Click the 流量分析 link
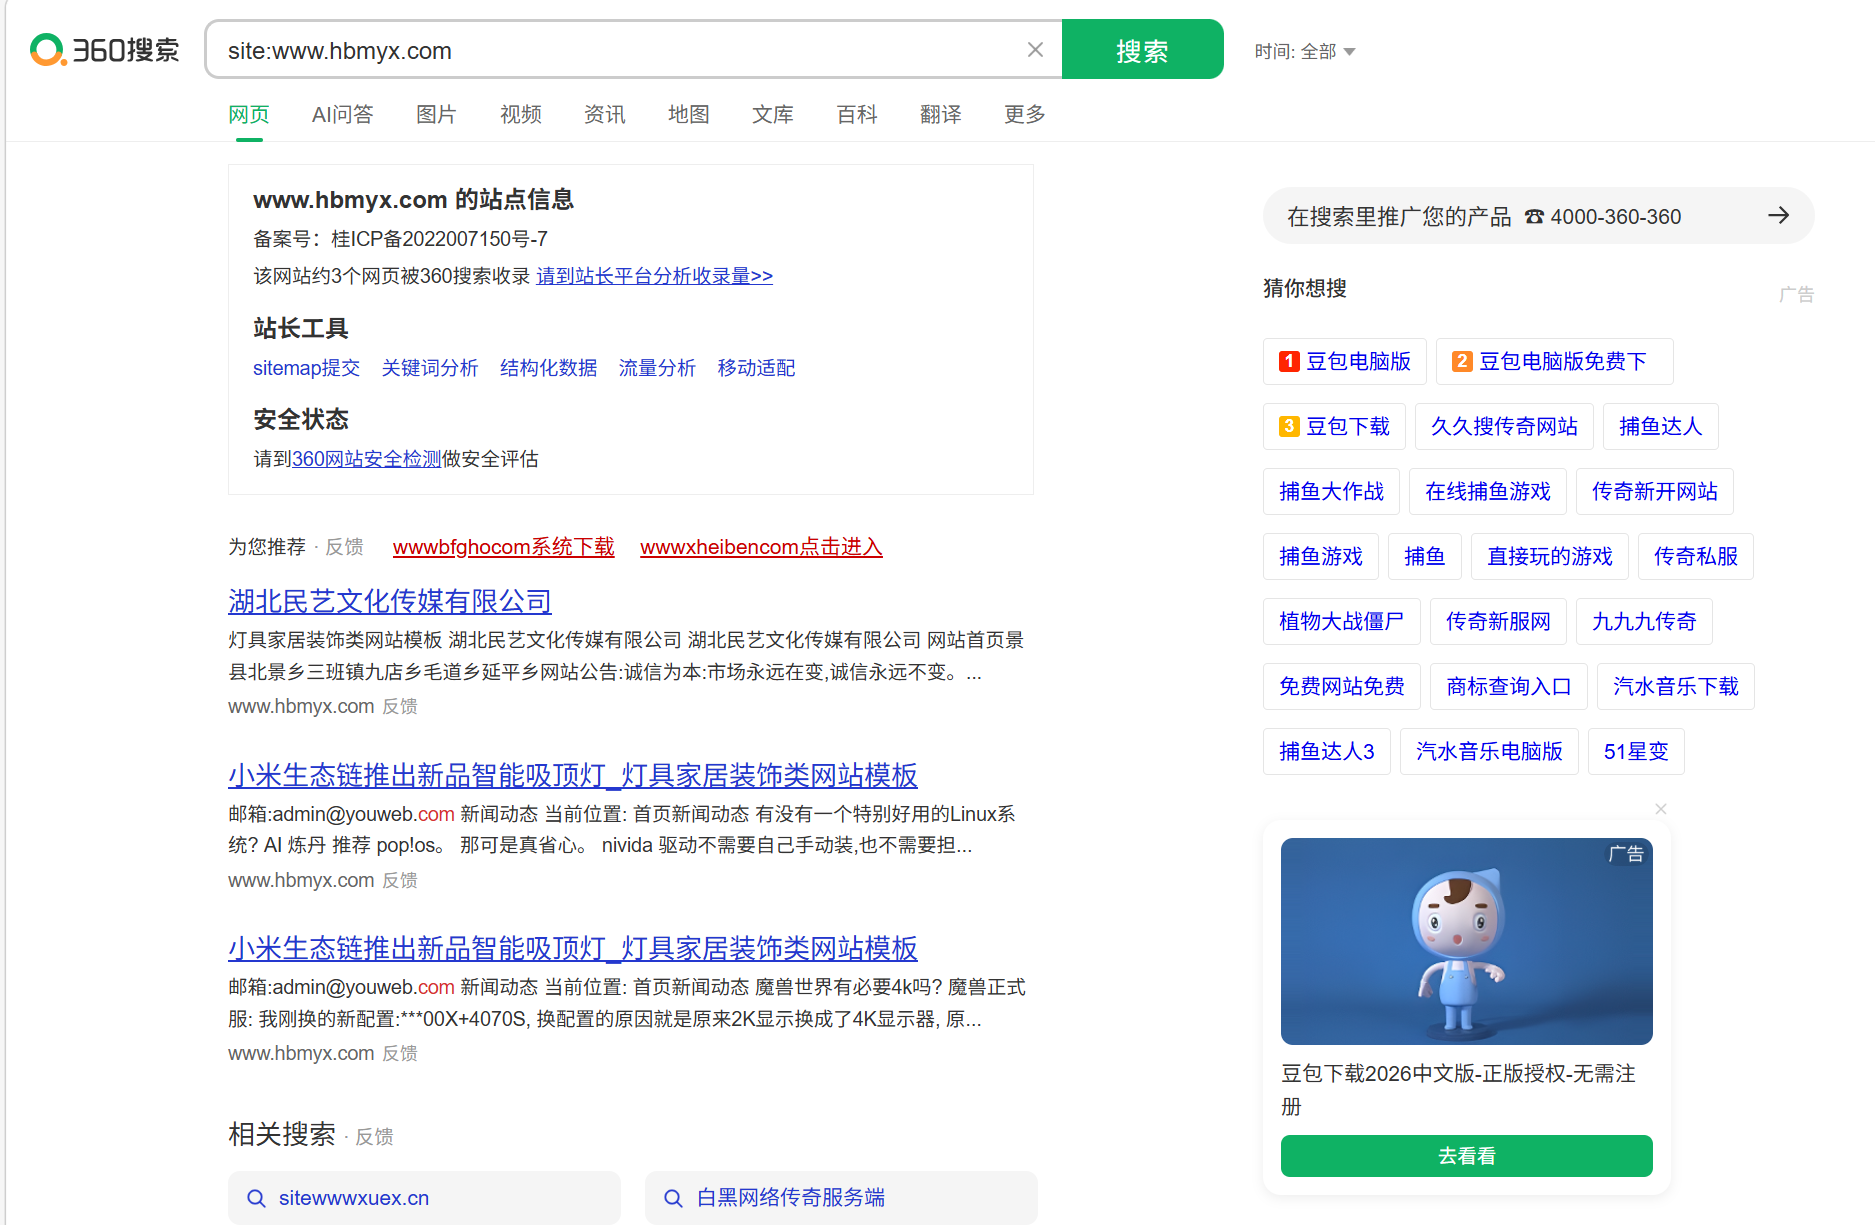The width and height of the screenshot is (1875, 1225). tap(657, 368)
